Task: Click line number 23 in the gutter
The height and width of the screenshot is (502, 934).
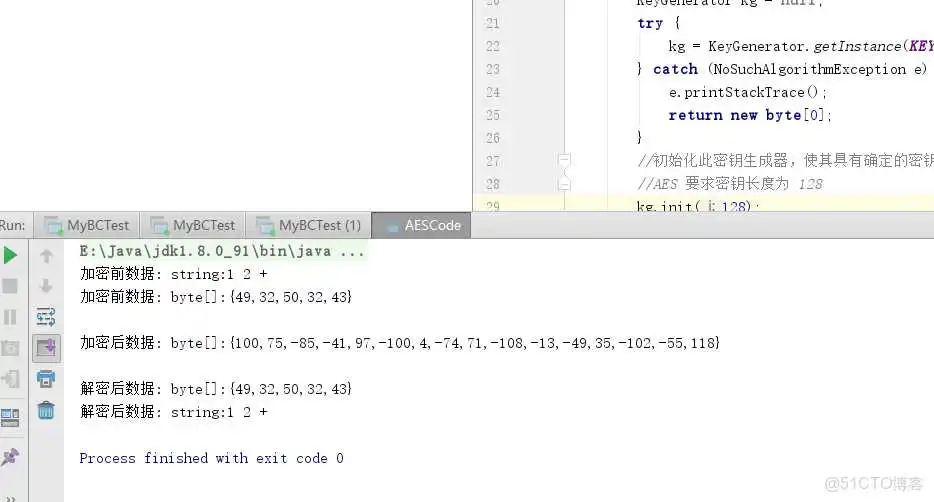Action: click(x=493, y=70)
